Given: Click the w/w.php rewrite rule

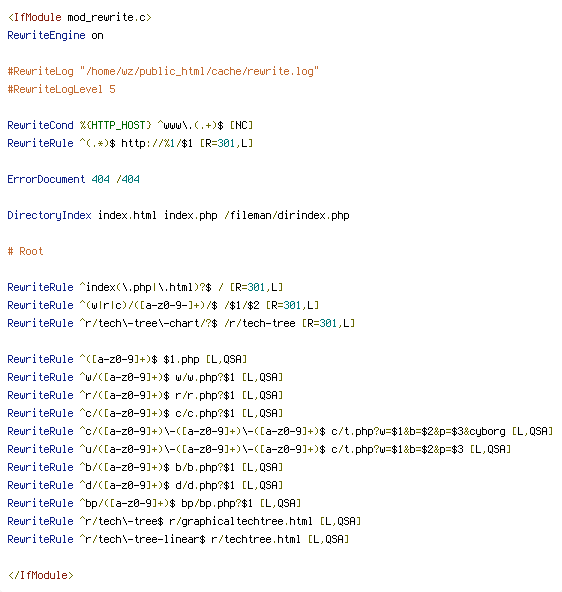Looking at the screenshot, I should 145,377.
